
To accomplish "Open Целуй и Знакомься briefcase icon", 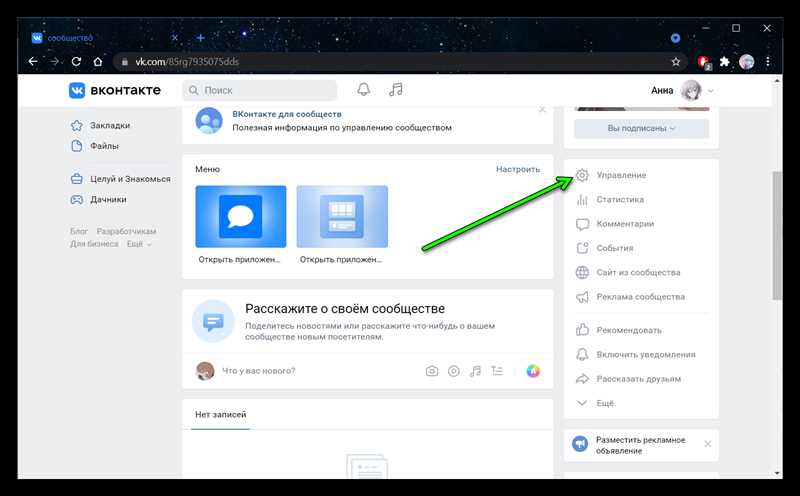I will (77, 179).
